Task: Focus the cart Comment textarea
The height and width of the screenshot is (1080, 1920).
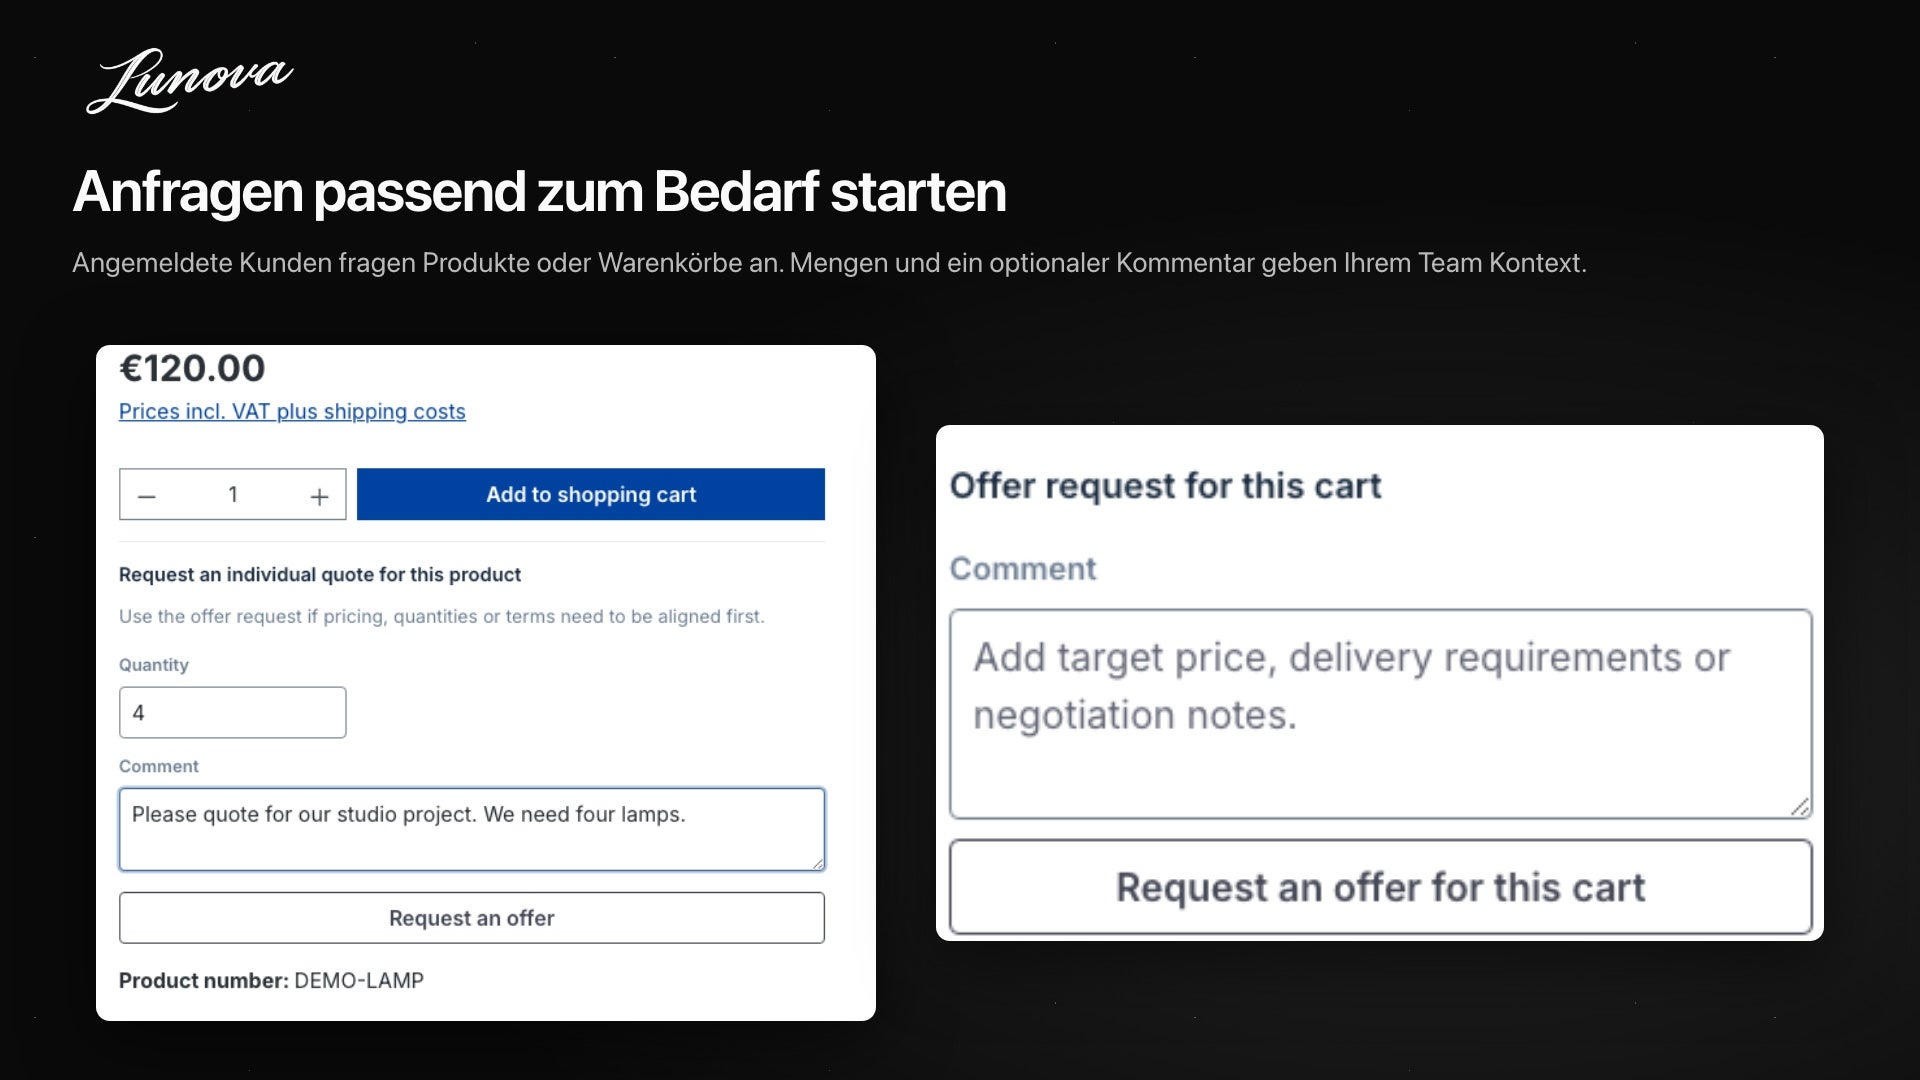Action: 1380,714
